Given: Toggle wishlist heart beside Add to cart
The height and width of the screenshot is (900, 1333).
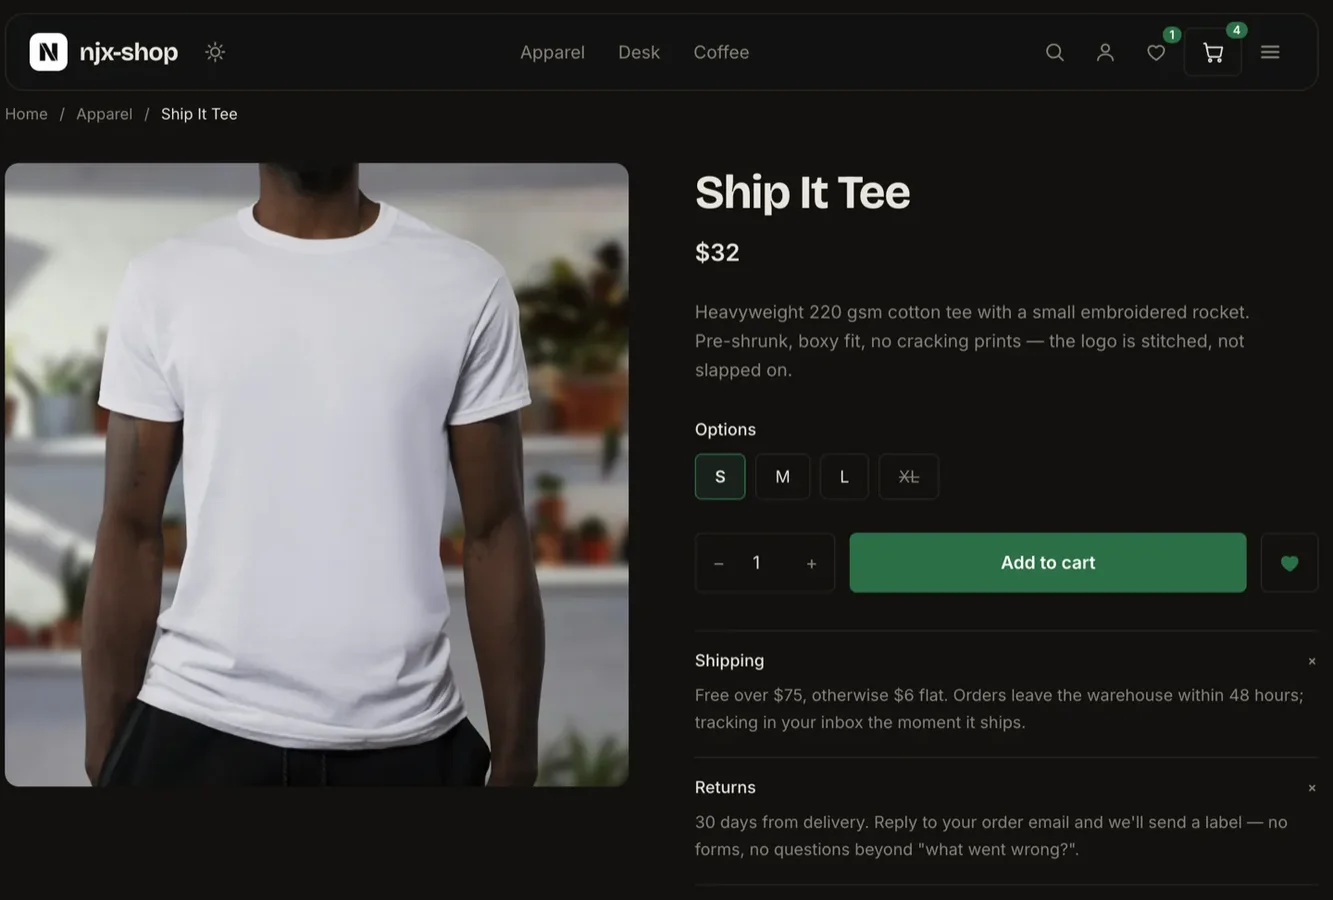Looking at the screenshot, I should point(1289,563).
